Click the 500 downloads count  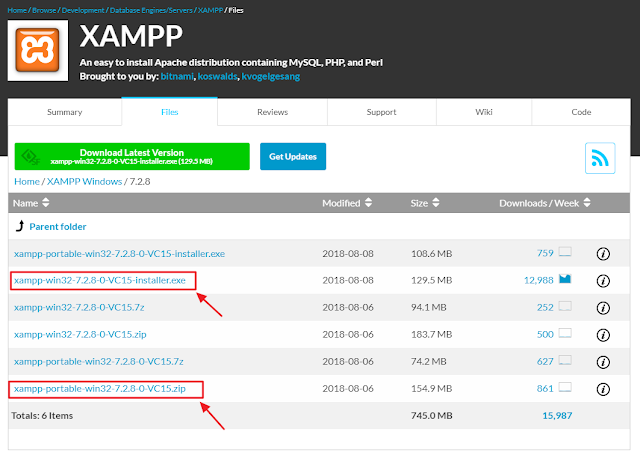(545, 334)
